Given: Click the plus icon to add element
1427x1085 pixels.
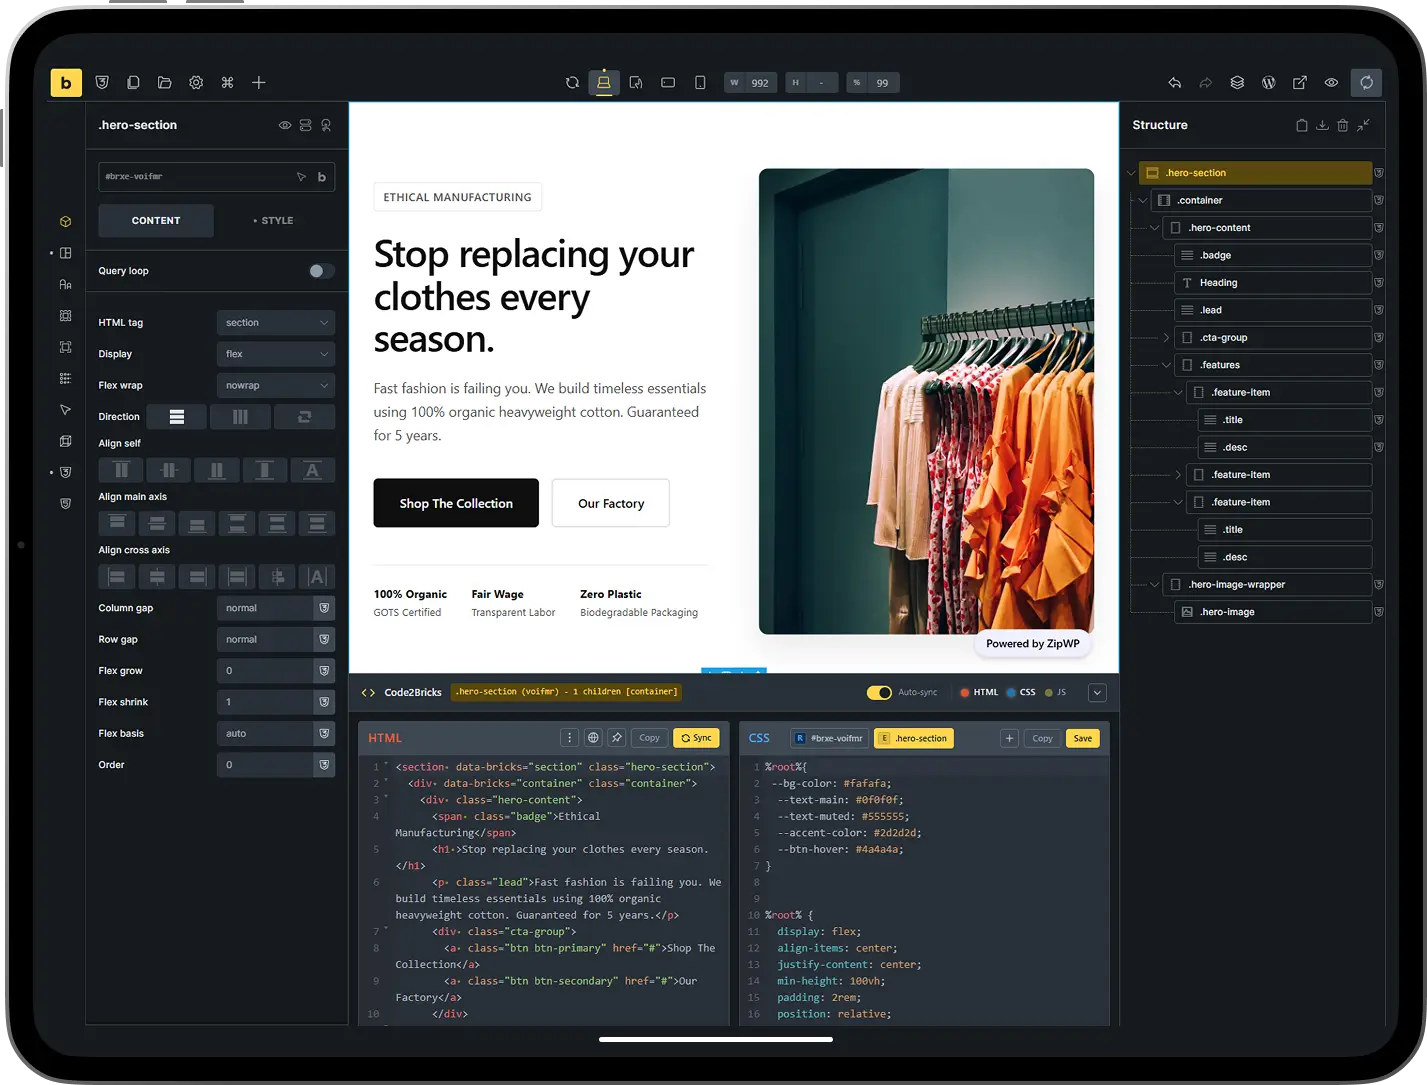Looking at the screenshot, I should (258, 83).
